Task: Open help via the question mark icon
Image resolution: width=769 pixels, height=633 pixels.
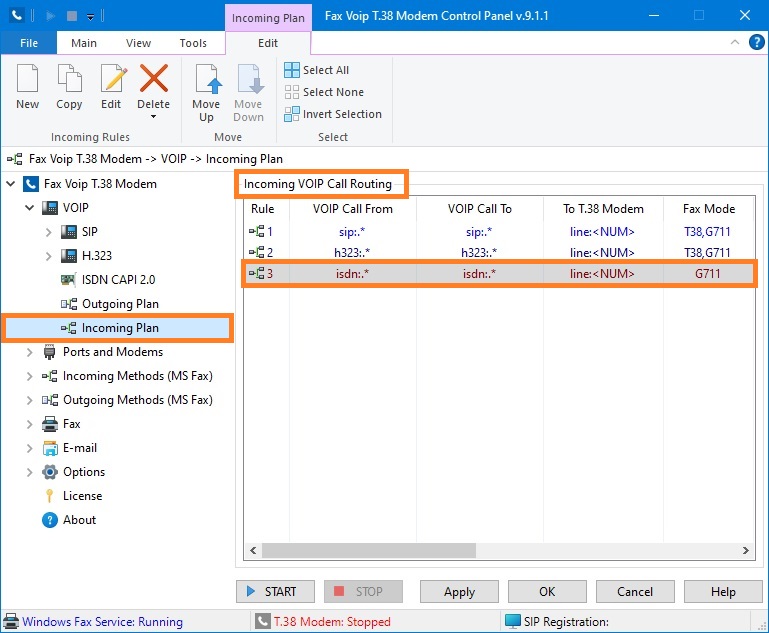Action: click(x=756, y=42)
